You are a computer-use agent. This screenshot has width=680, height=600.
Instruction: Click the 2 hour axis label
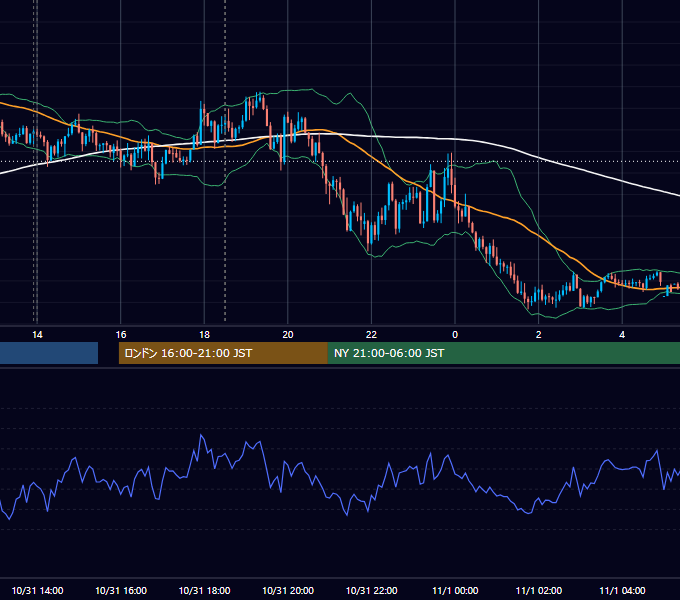point(539,335)
